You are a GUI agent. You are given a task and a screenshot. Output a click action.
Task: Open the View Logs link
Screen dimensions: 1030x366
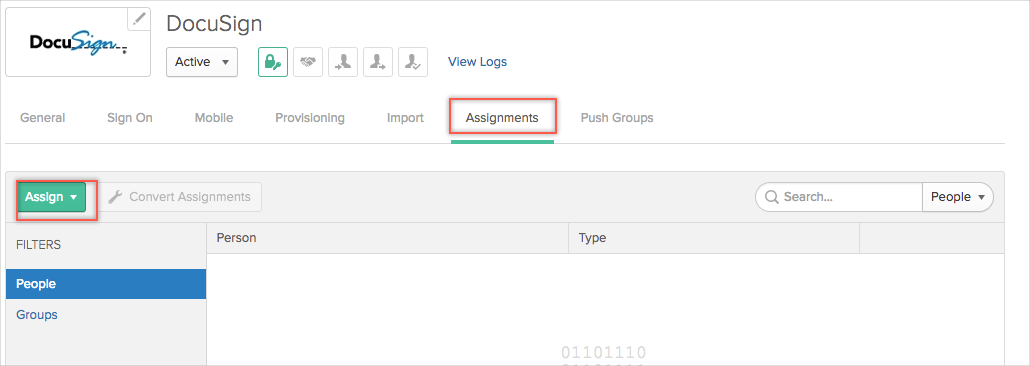click(x=478, y=62)
